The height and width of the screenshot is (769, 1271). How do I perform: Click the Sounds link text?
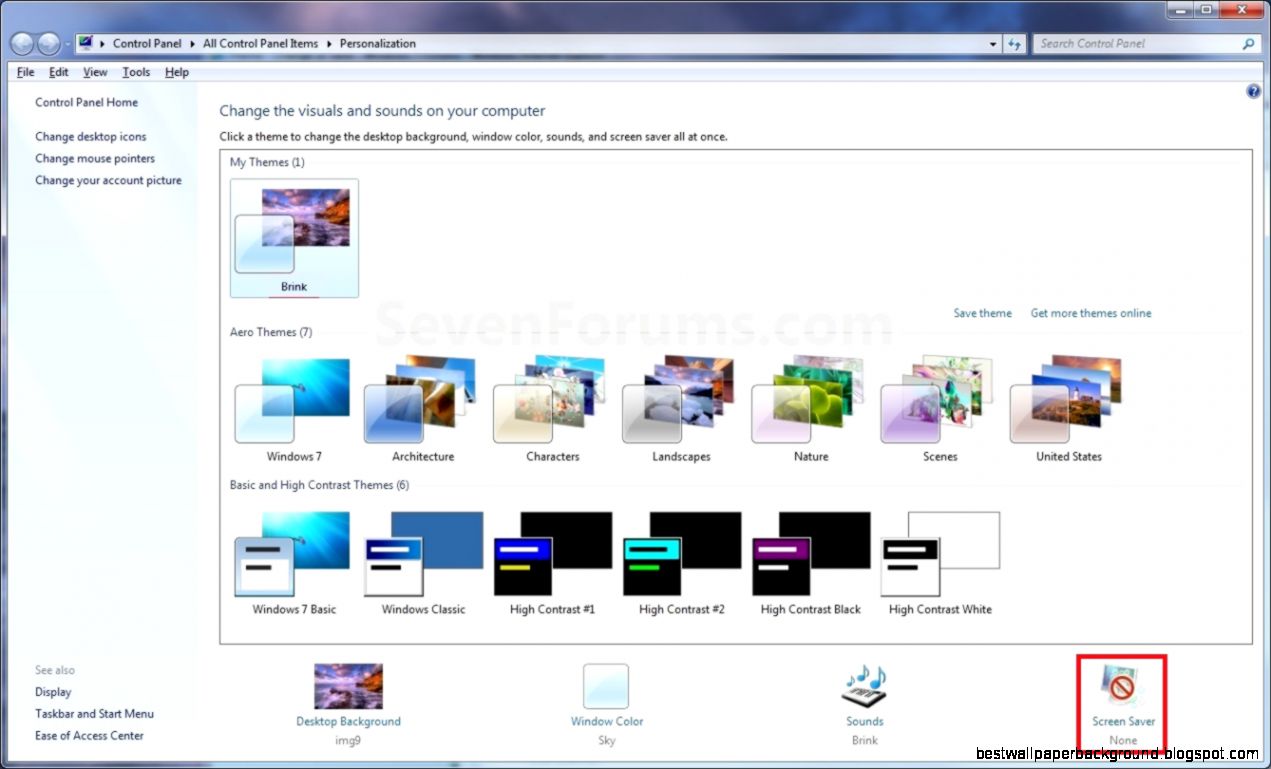tap(865, 721)
